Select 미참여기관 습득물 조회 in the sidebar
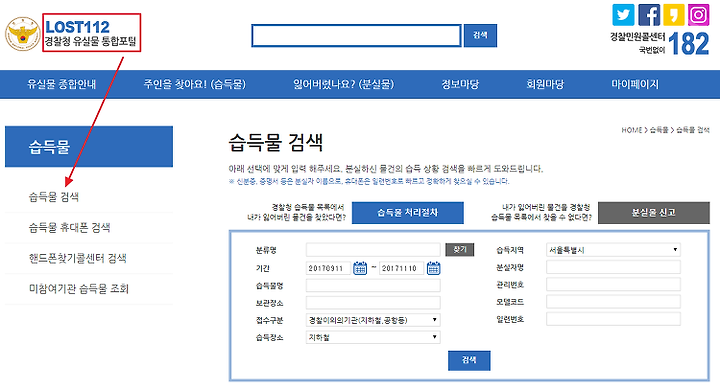Image resolution: width=720 pixels, height=389 pixels. (x=79, y=289)
